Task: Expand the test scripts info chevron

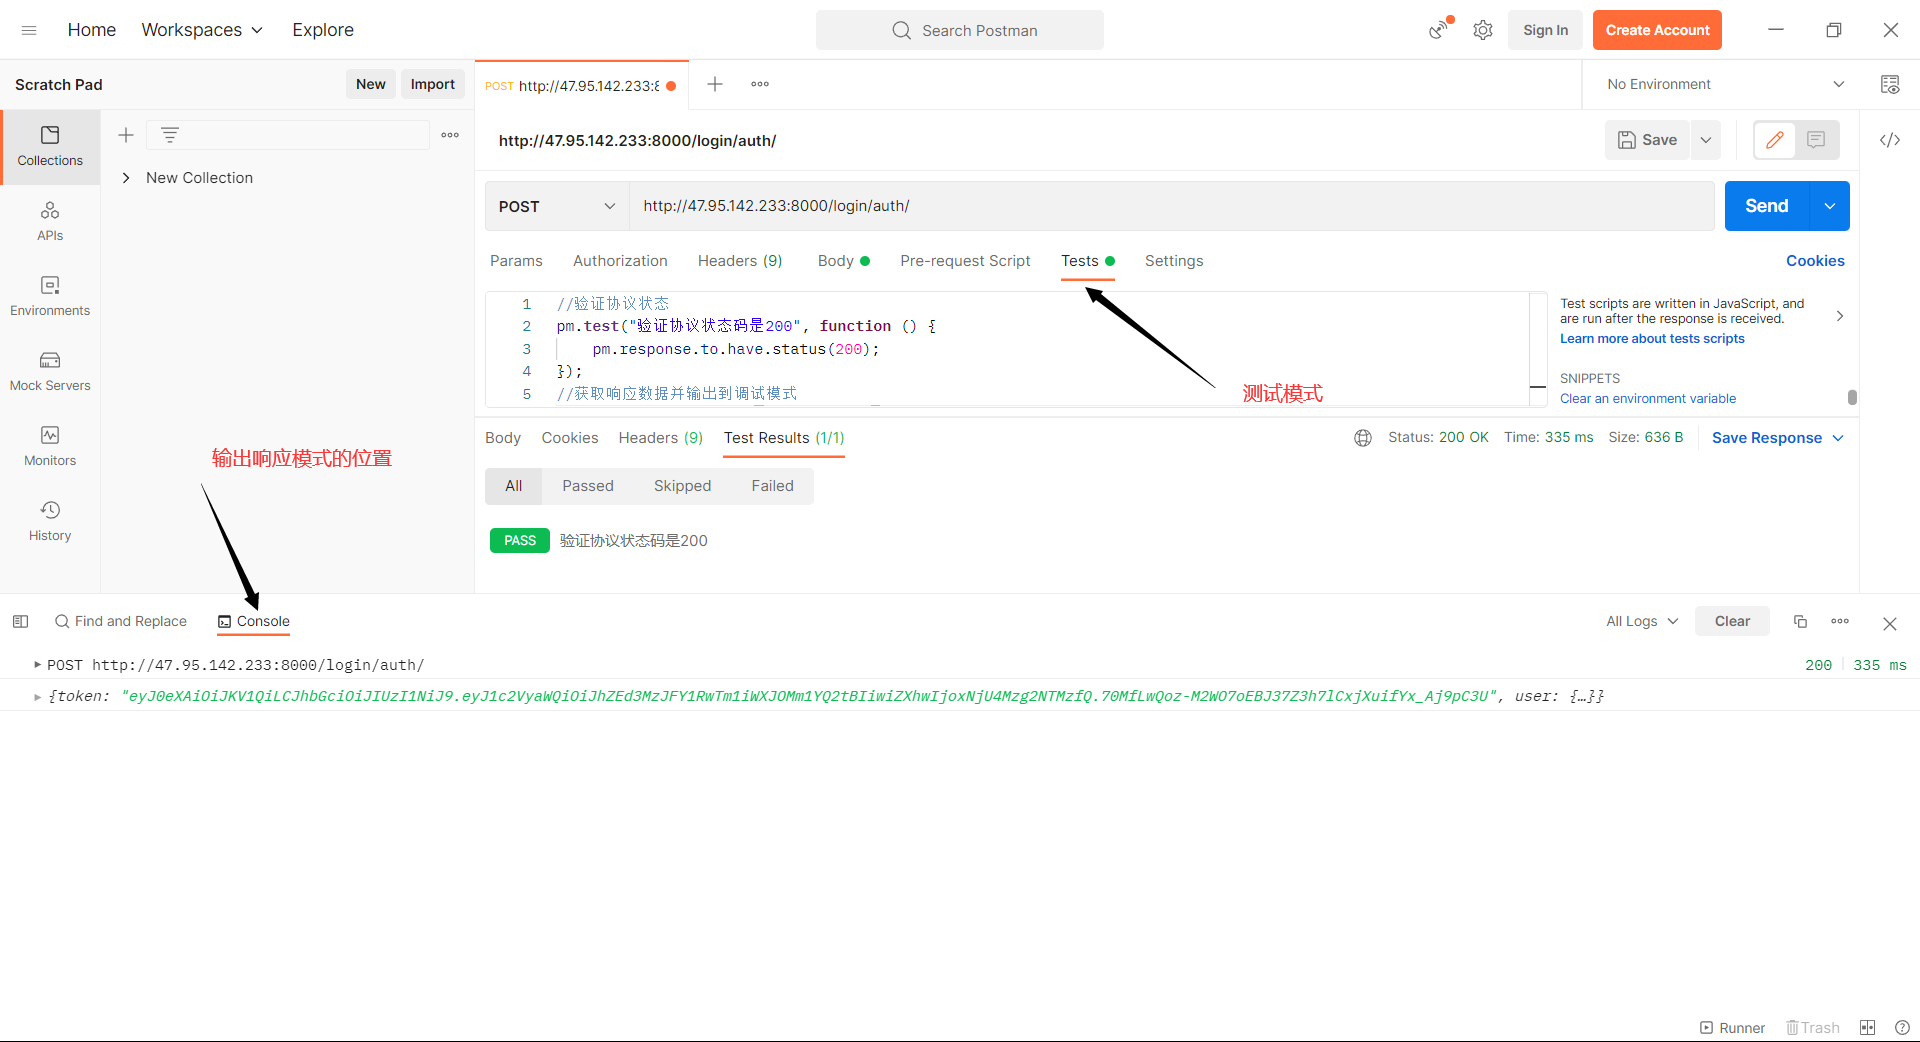Action: pyautogui.click(x=1840, y=316)
